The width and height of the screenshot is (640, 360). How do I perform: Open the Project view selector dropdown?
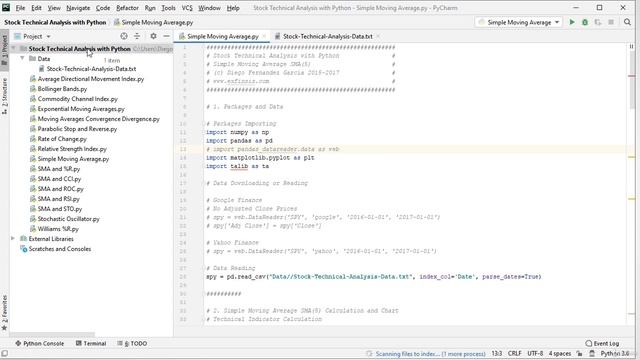(x=33, y=36)
